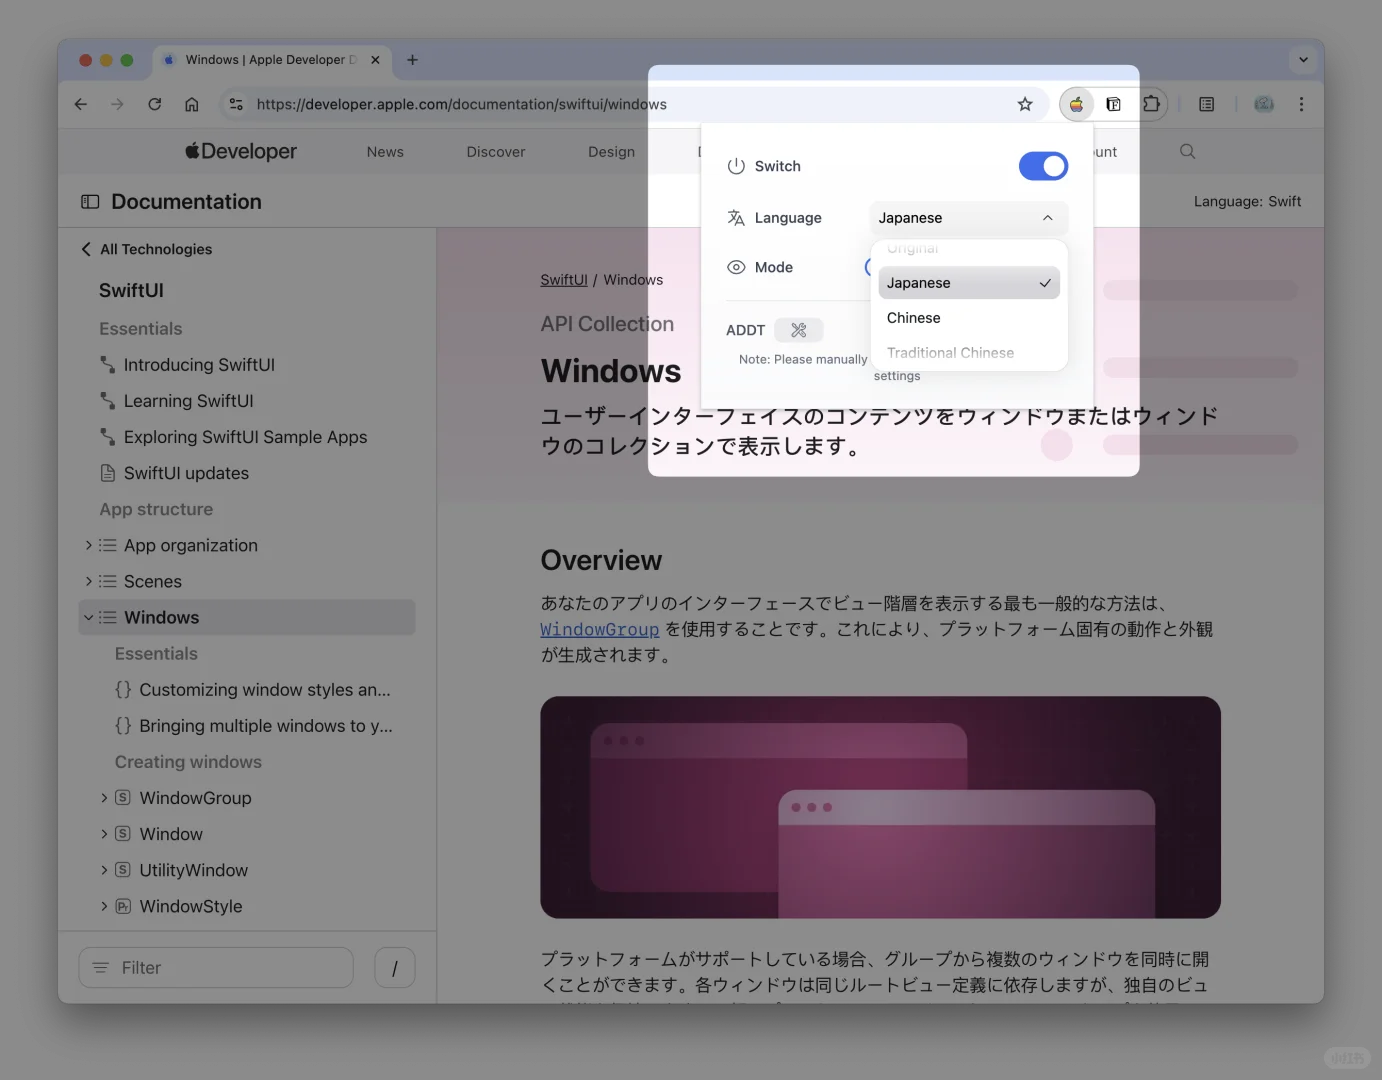Click the rainbow Apple extension icon

[x=1076, y=104]
